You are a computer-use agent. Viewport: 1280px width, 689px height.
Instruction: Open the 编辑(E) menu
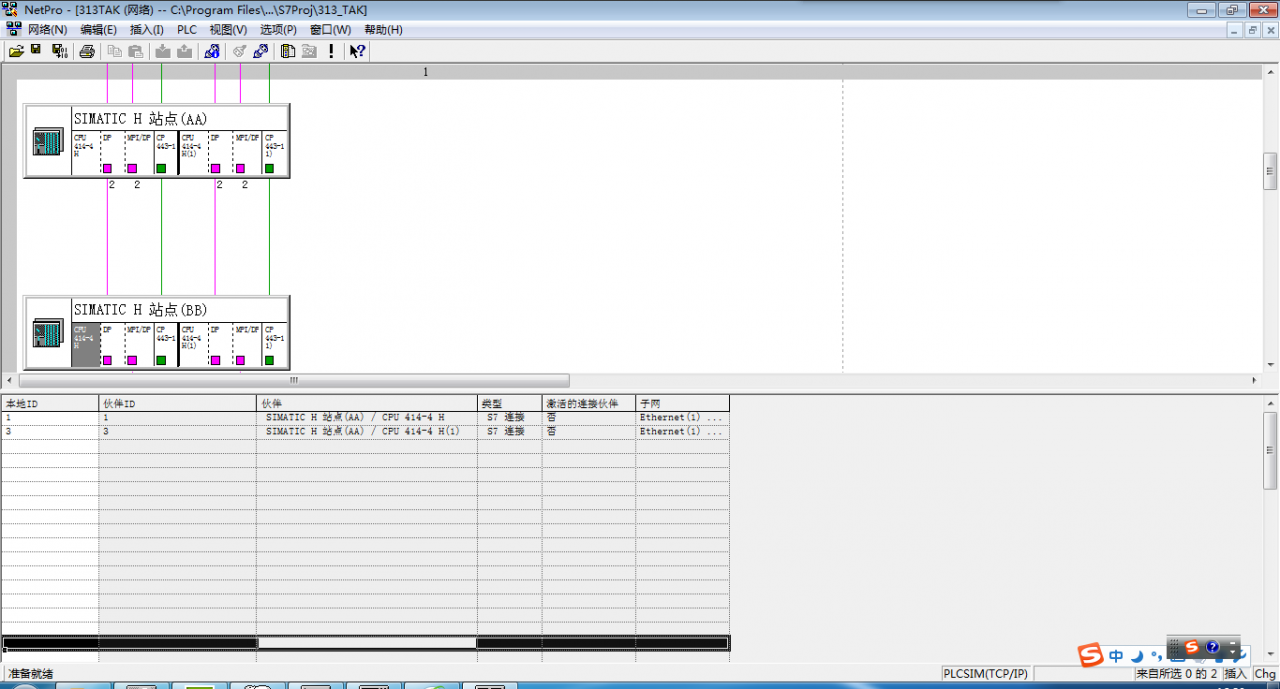[x=98, y=30]
